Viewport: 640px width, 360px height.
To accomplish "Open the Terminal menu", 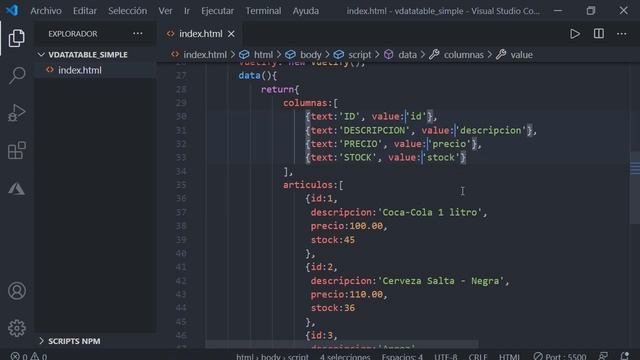I will (263, 11).
